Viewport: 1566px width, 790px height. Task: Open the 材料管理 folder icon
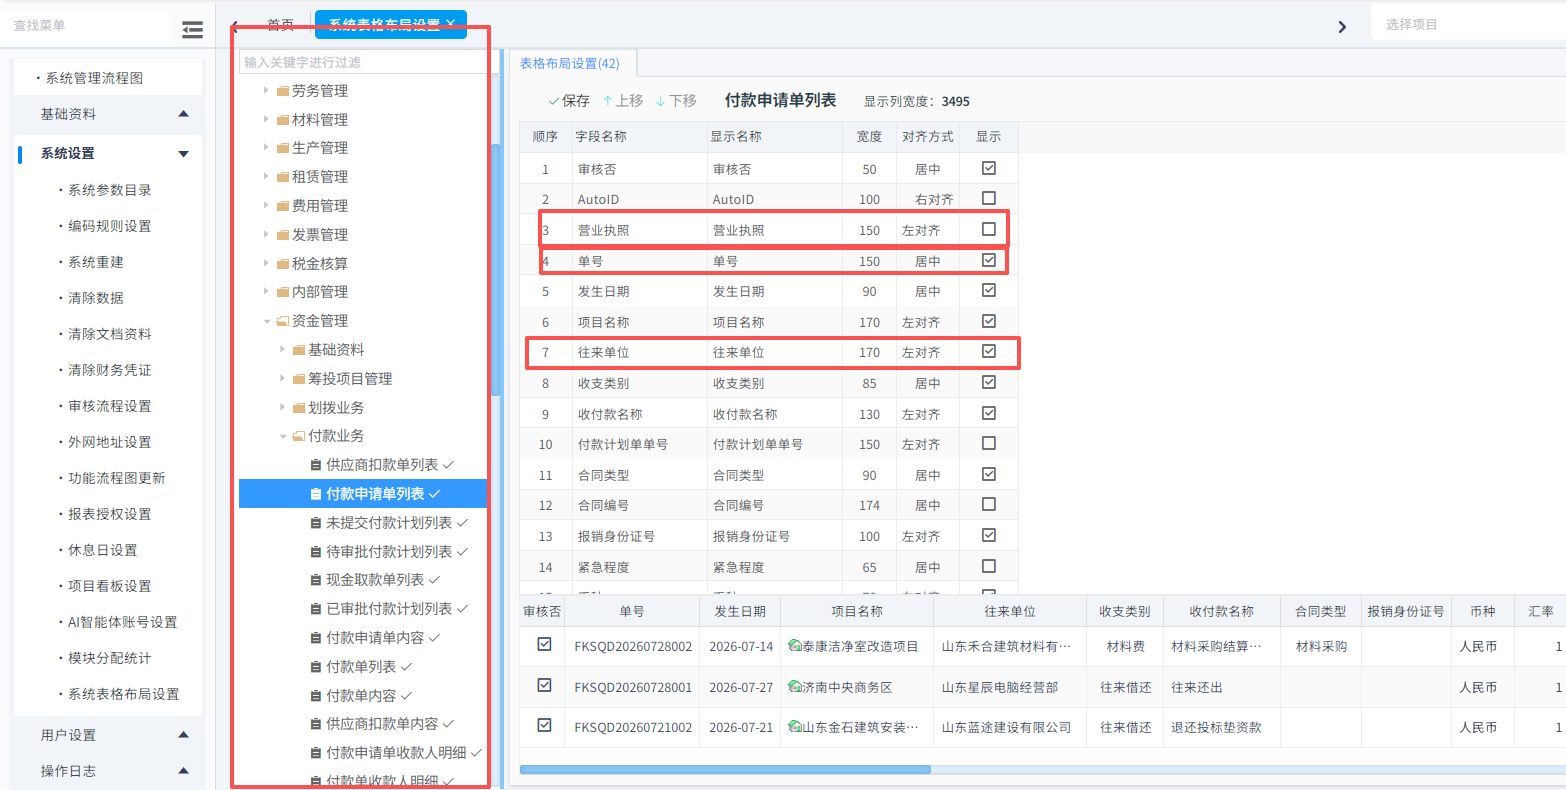click(283, 120)
